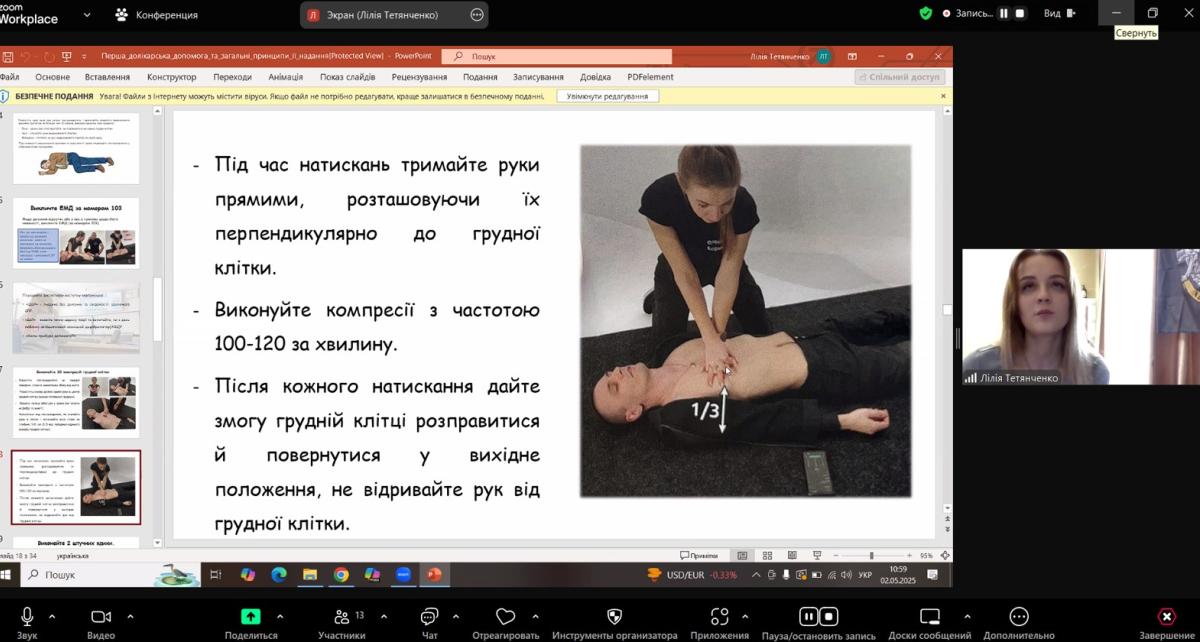1200x642 pixels.
Task: Open Host tools shield icon
Action: [x=614, y=617]
